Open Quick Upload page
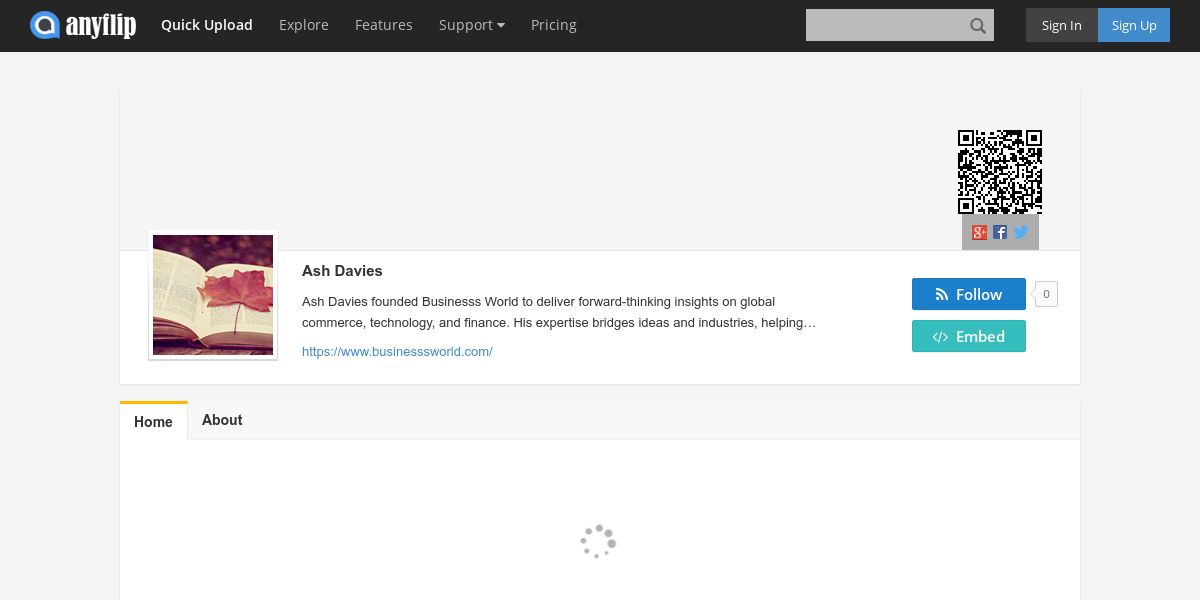1200x600 pixels. tap(207, 25)
